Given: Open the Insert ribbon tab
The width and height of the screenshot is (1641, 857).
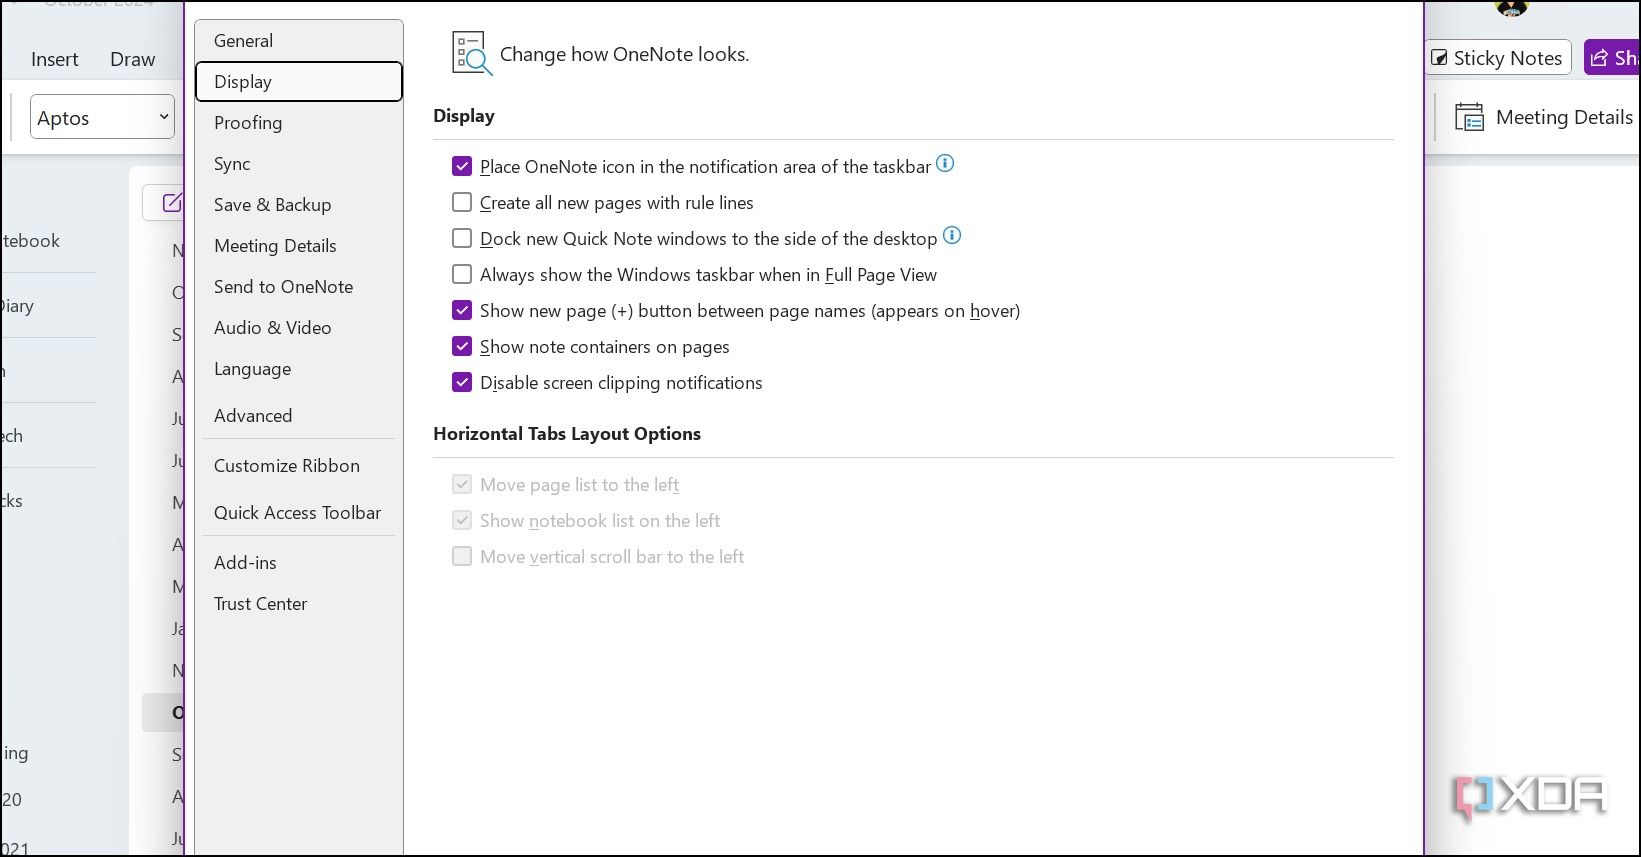Looking at the screenshot, I should (x=54, y=60).
